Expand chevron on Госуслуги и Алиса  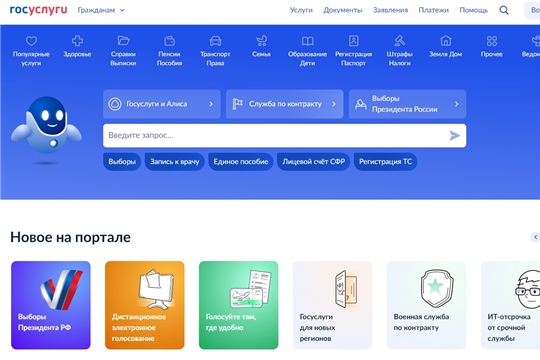(211, 104)
